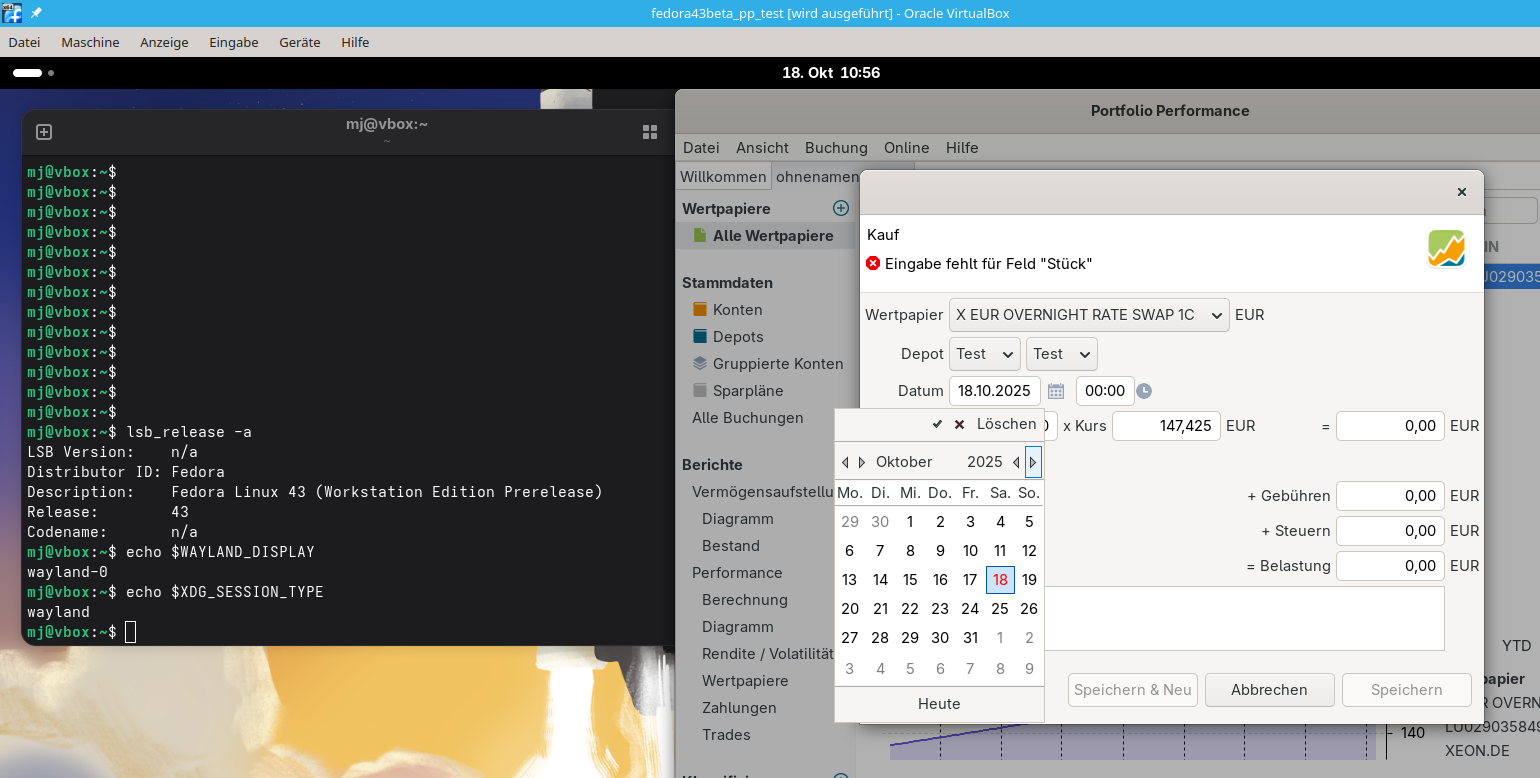
Task: Expand the Wertpapier dropdown
Action: 1089,315
